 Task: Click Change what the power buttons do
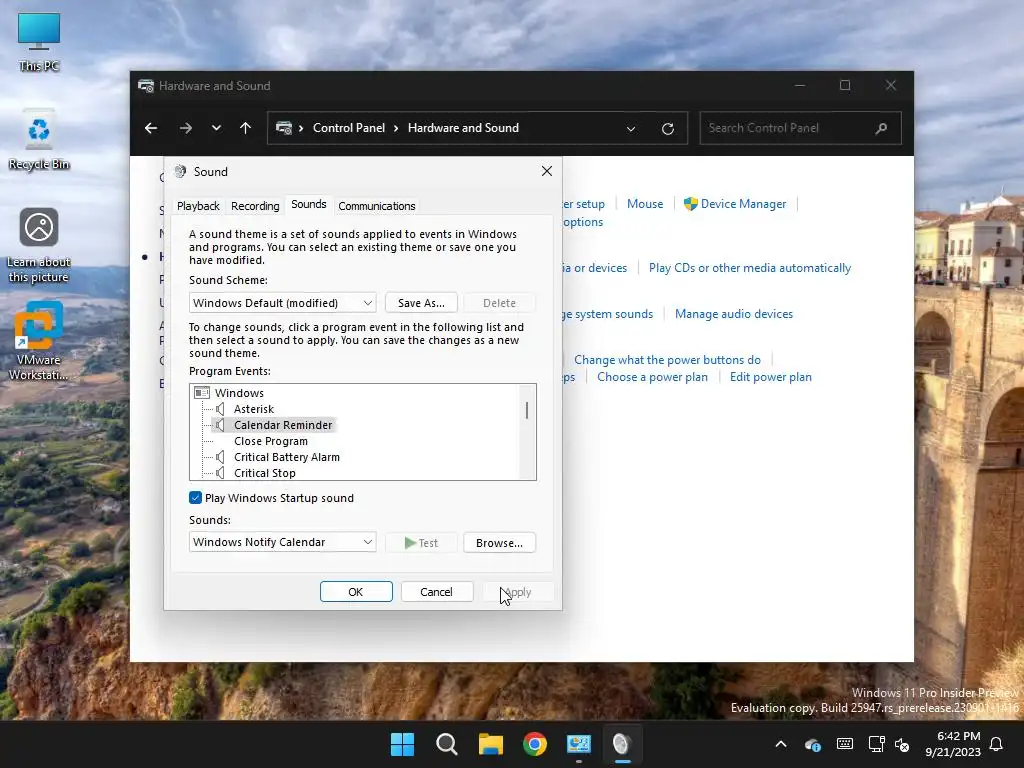pos(667,360)
